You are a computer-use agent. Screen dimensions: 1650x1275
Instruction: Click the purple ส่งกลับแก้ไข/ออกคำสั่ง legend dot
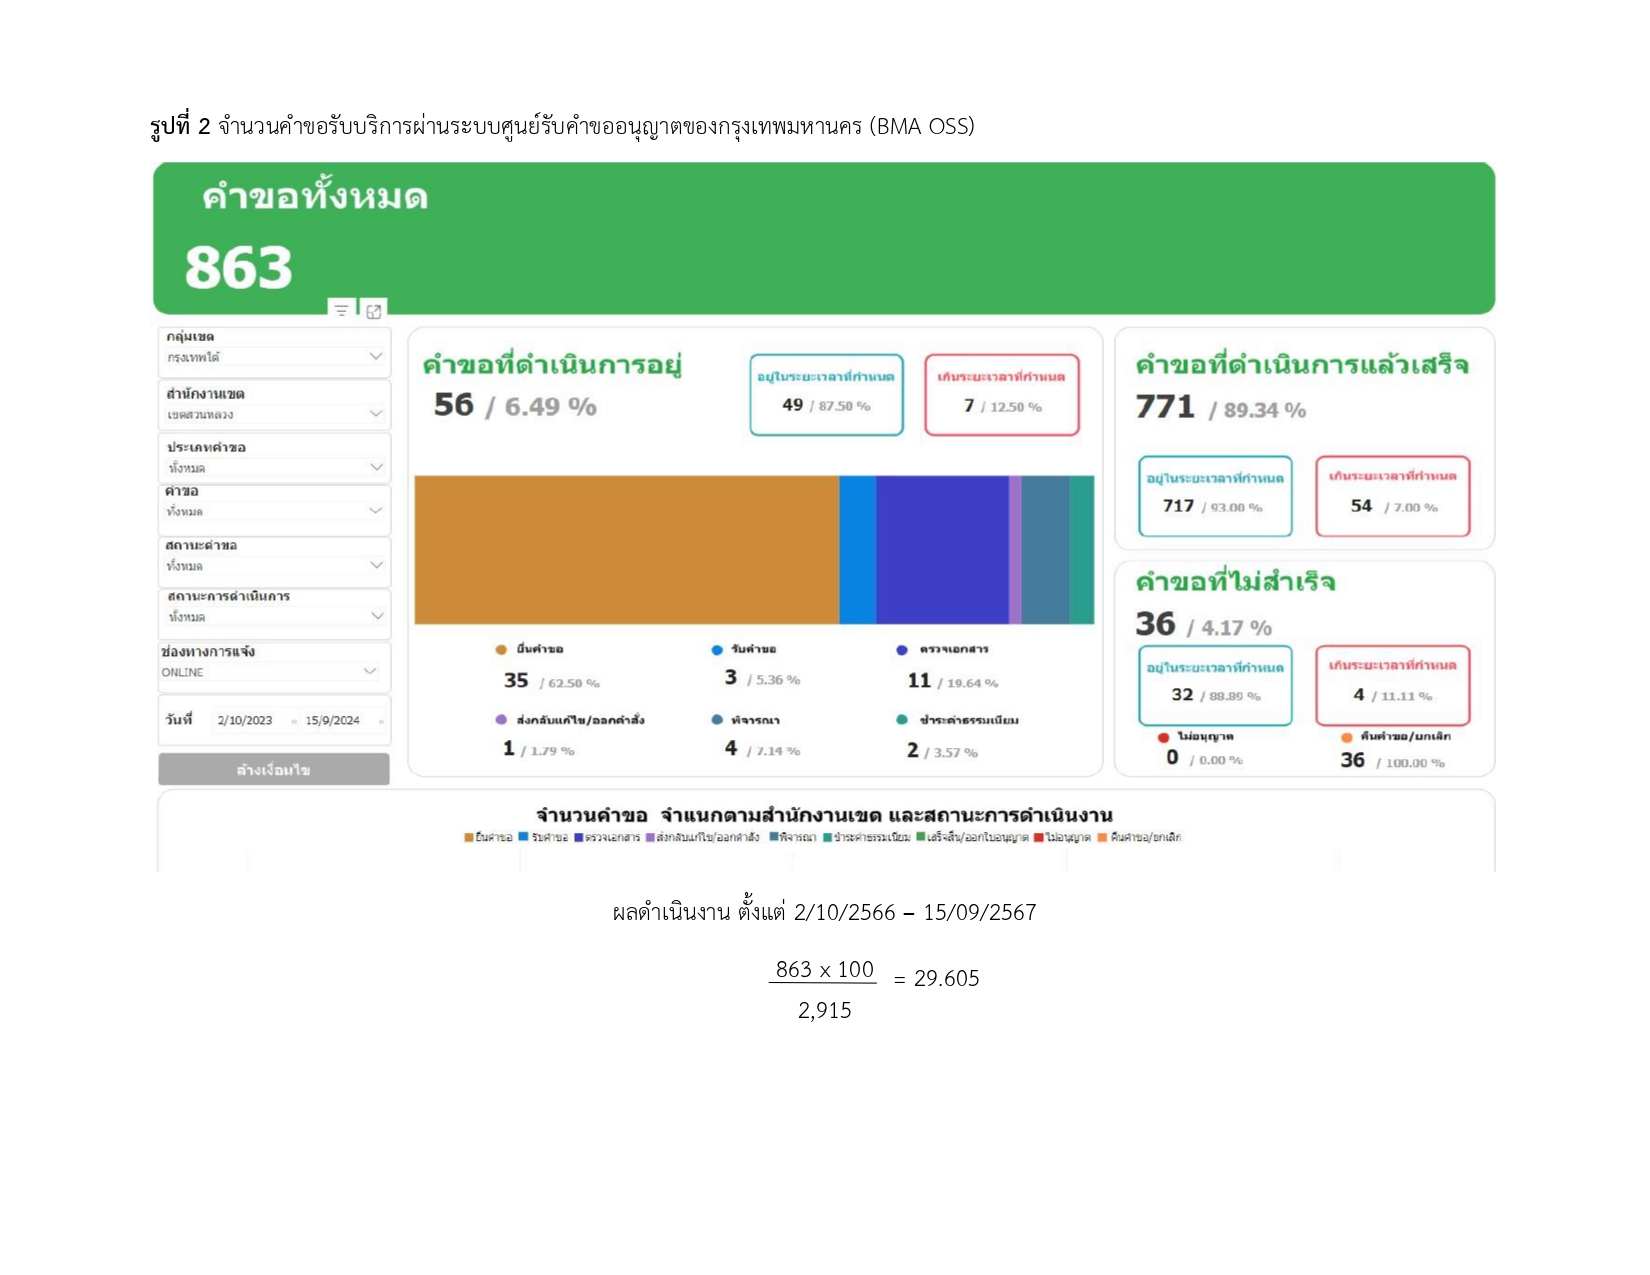(x=501, y=720)
